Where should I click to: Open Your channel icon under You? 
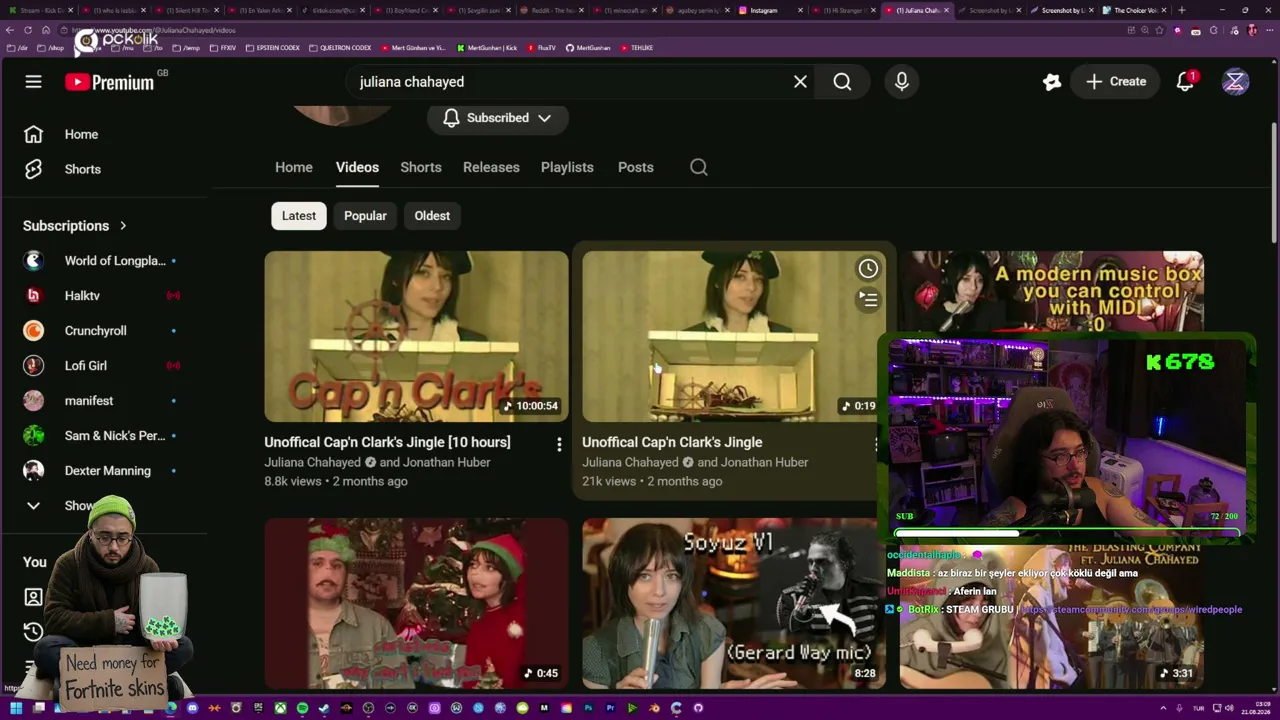click(33, 597)
